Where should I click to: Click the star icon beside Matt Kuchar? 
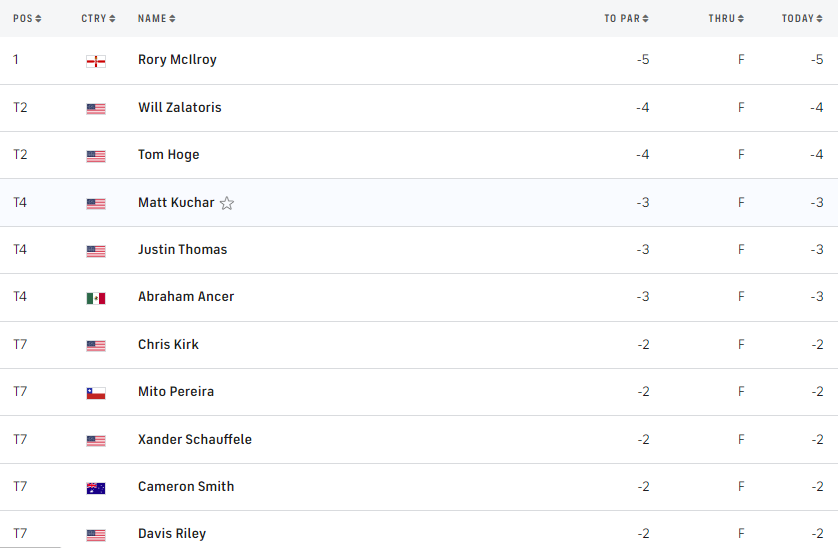tap(227, 203)
